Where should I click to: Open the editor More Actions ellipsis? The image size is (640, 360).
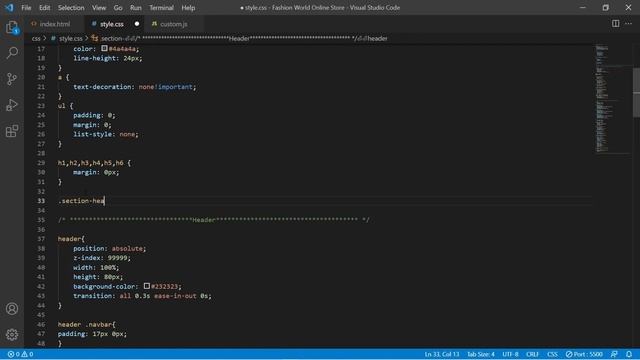pos(628,24)
